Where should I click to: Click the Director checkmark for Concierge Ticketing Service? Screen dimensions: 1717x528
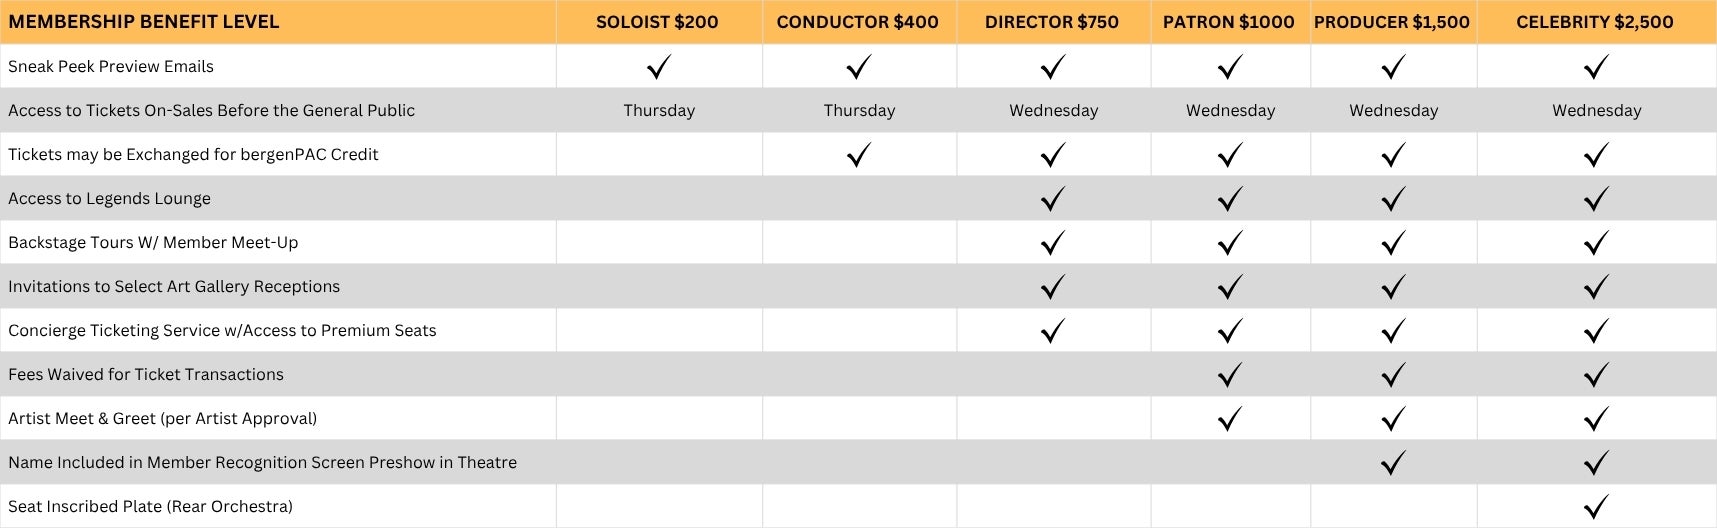[x=1052, y=331]
